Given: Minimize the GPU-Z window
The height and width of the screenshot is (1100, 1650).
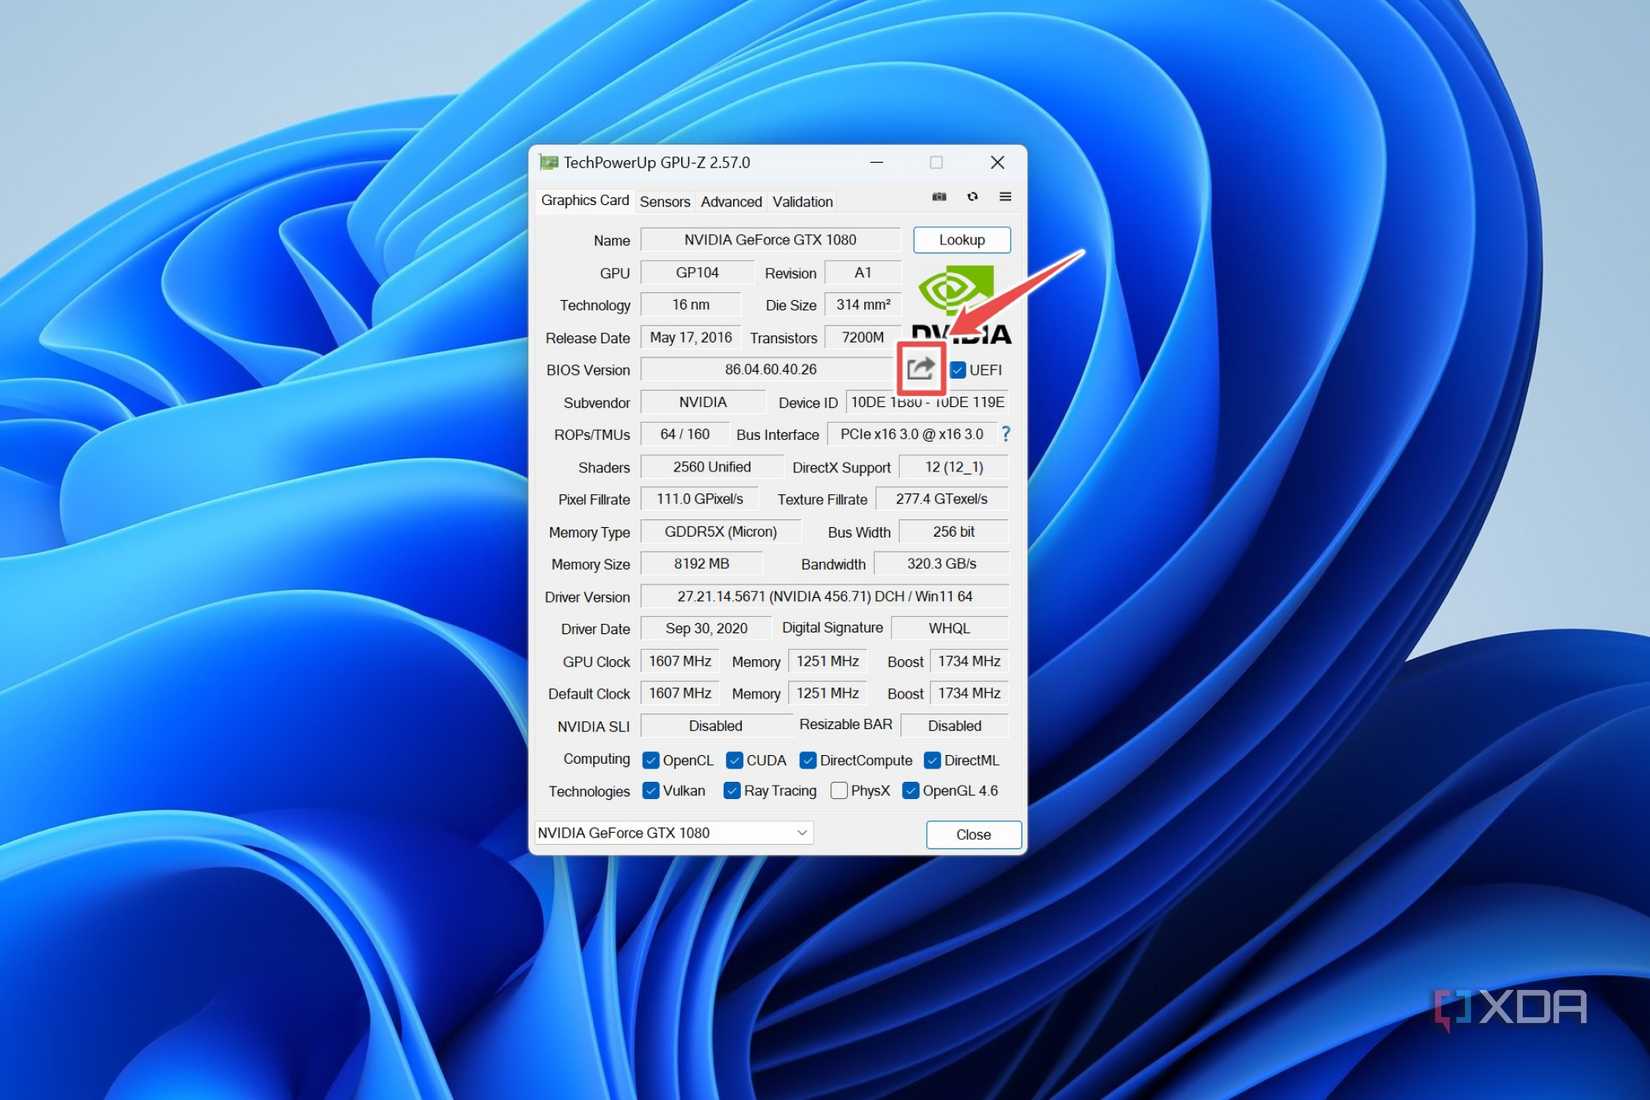Looking at the screenshot, I should point(876,162).
